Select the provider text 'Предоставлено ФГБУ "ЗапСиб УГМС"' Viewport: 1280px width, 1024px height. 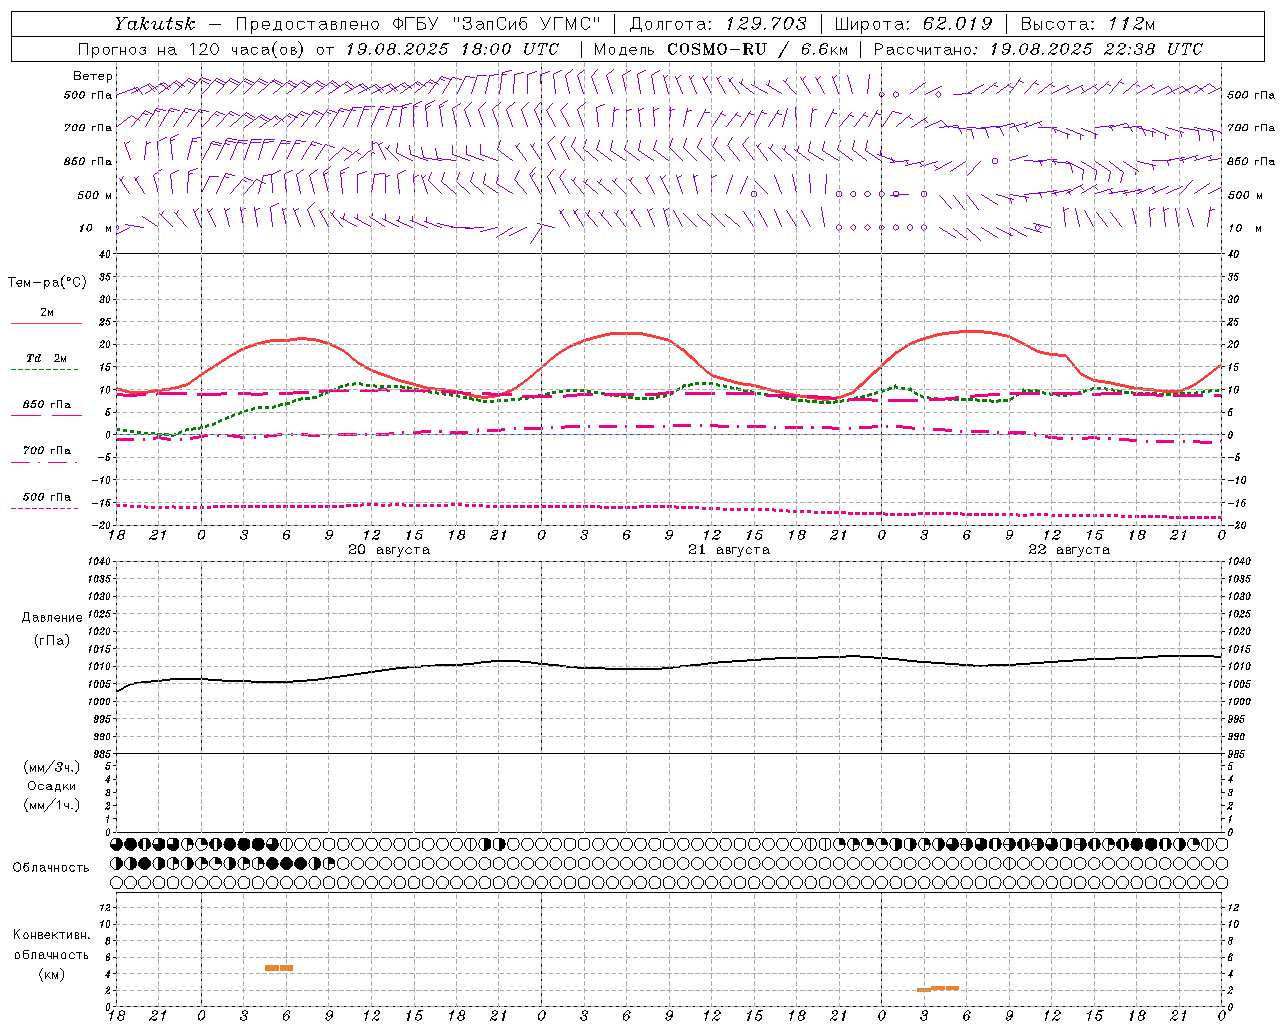pyautogui.click(x=417, y=24)
